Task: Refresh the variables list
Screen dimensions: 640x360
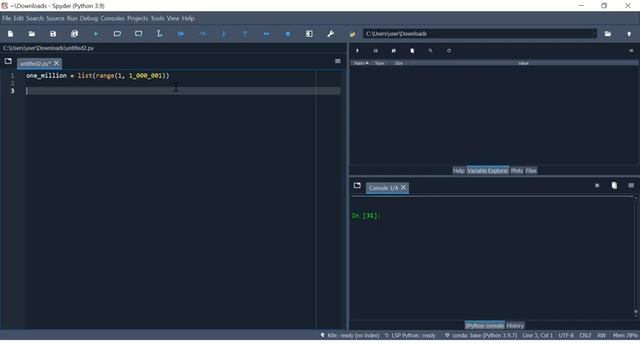Action: click(x=449, y=51)
